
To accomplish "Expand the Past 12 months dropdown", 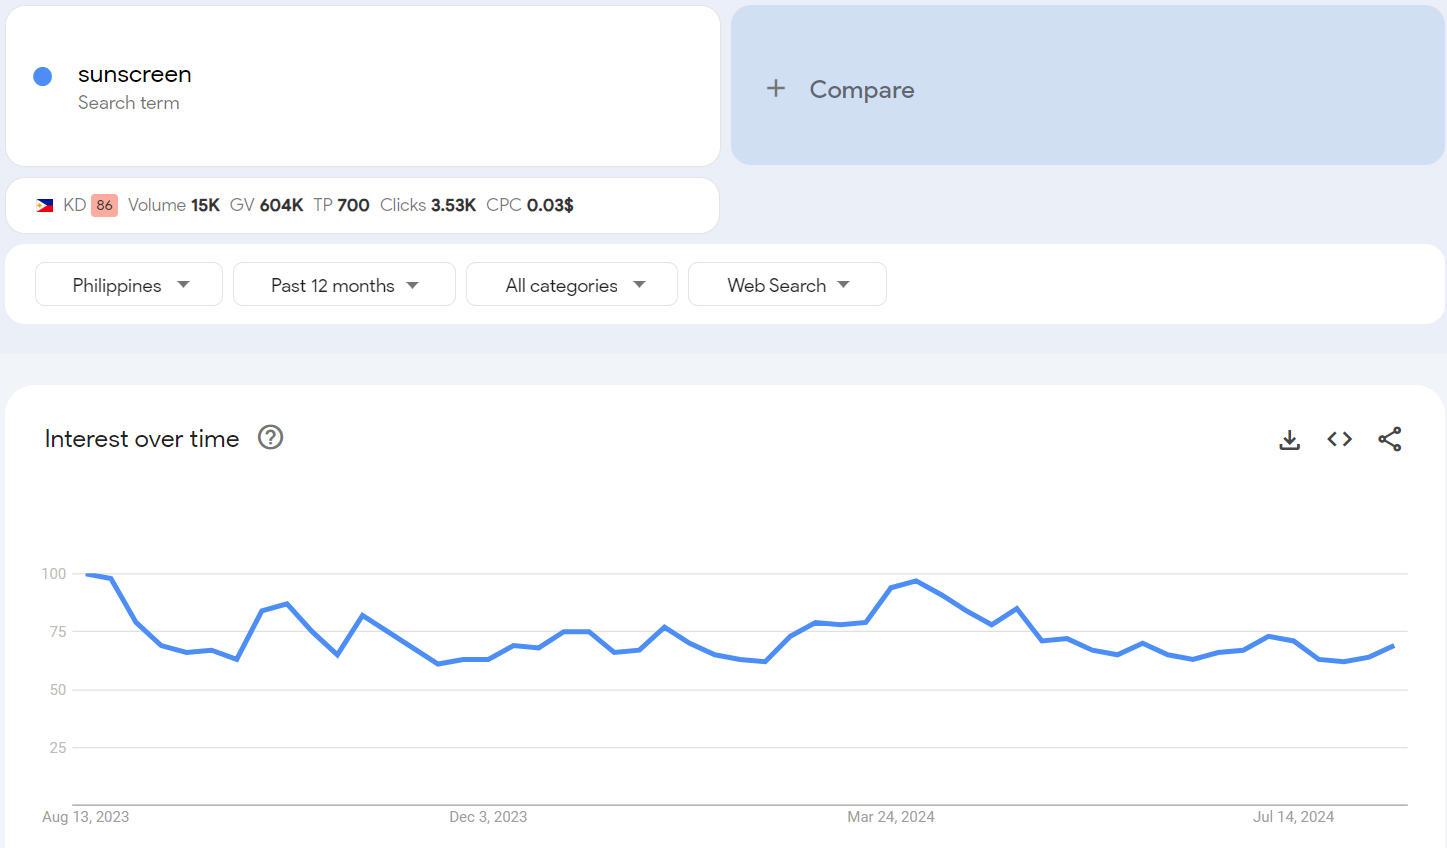I will 344,285.
